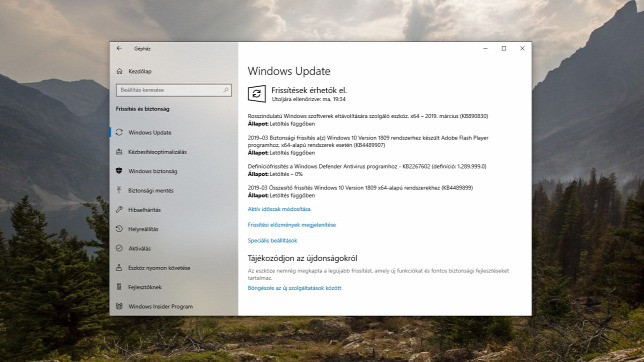Maximize the Settings window
The image size is (644, 362).
point(504,48)
